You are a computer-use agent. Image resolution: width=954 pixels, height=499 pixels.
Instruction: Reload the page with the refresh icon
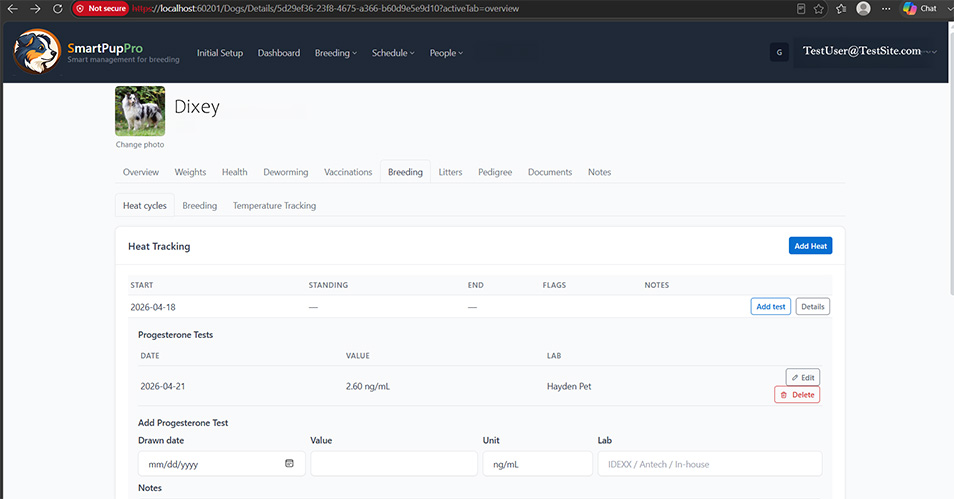pos(58,9)
